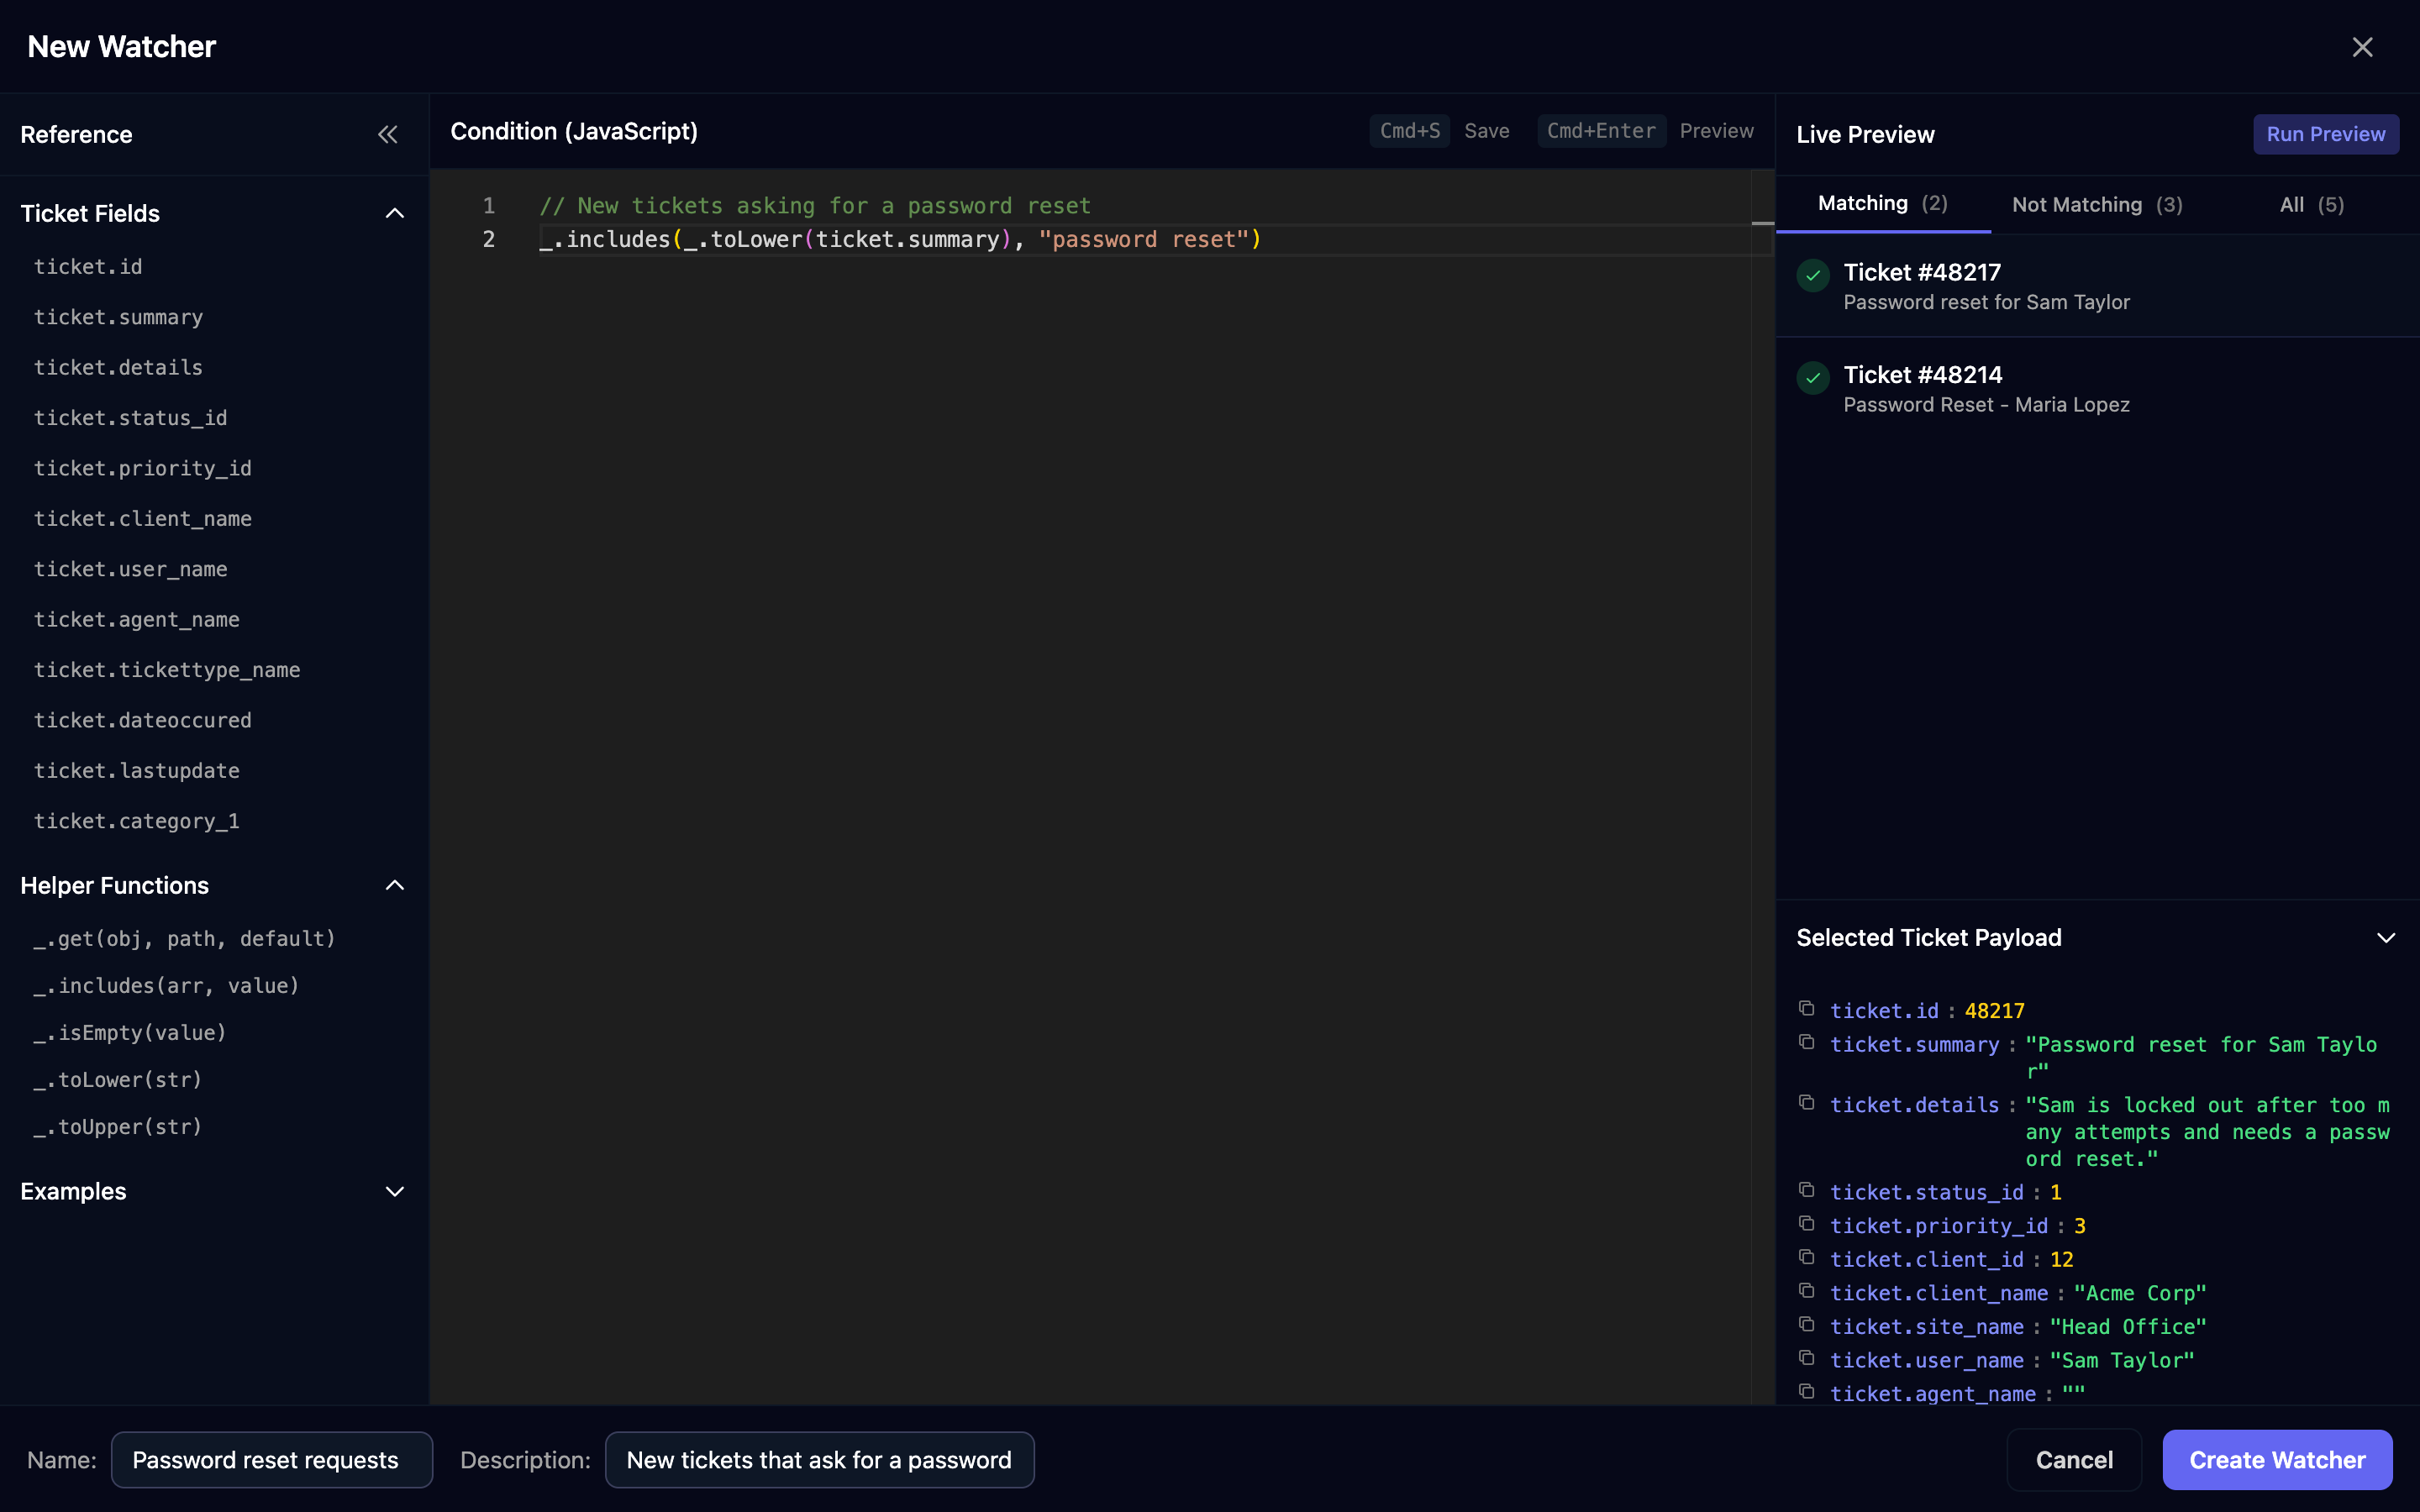The width and height of the screenshot is (2420, 1512).
Task: Focus the Name input field
Action: pos(272,1460)
